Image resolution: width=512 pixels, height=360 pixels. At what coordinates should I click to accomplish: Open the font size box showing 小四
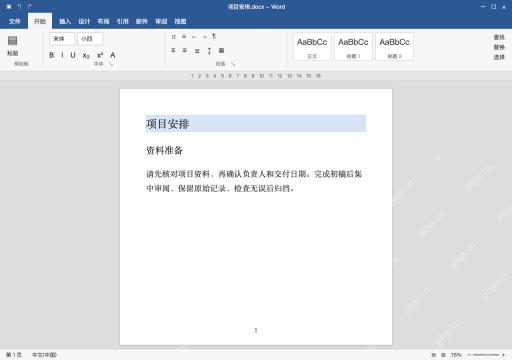point(90,39)
